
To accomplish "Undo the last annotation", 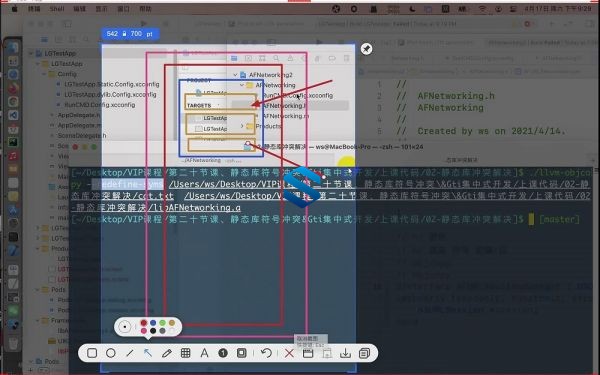I will [266, 353].
